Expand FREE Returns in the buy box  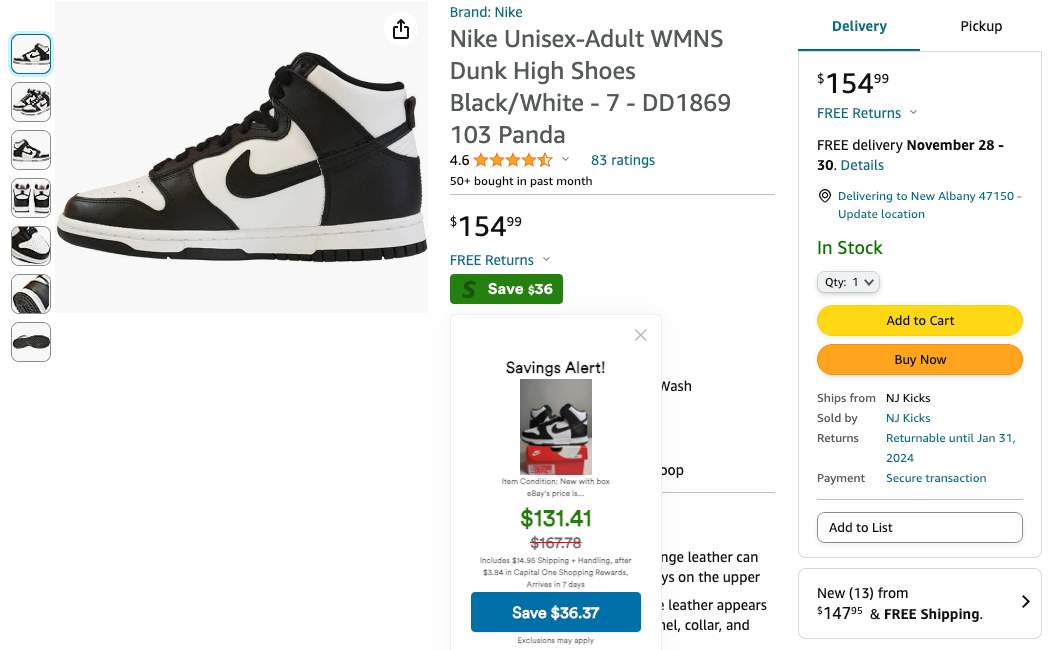tap(913, 113)
